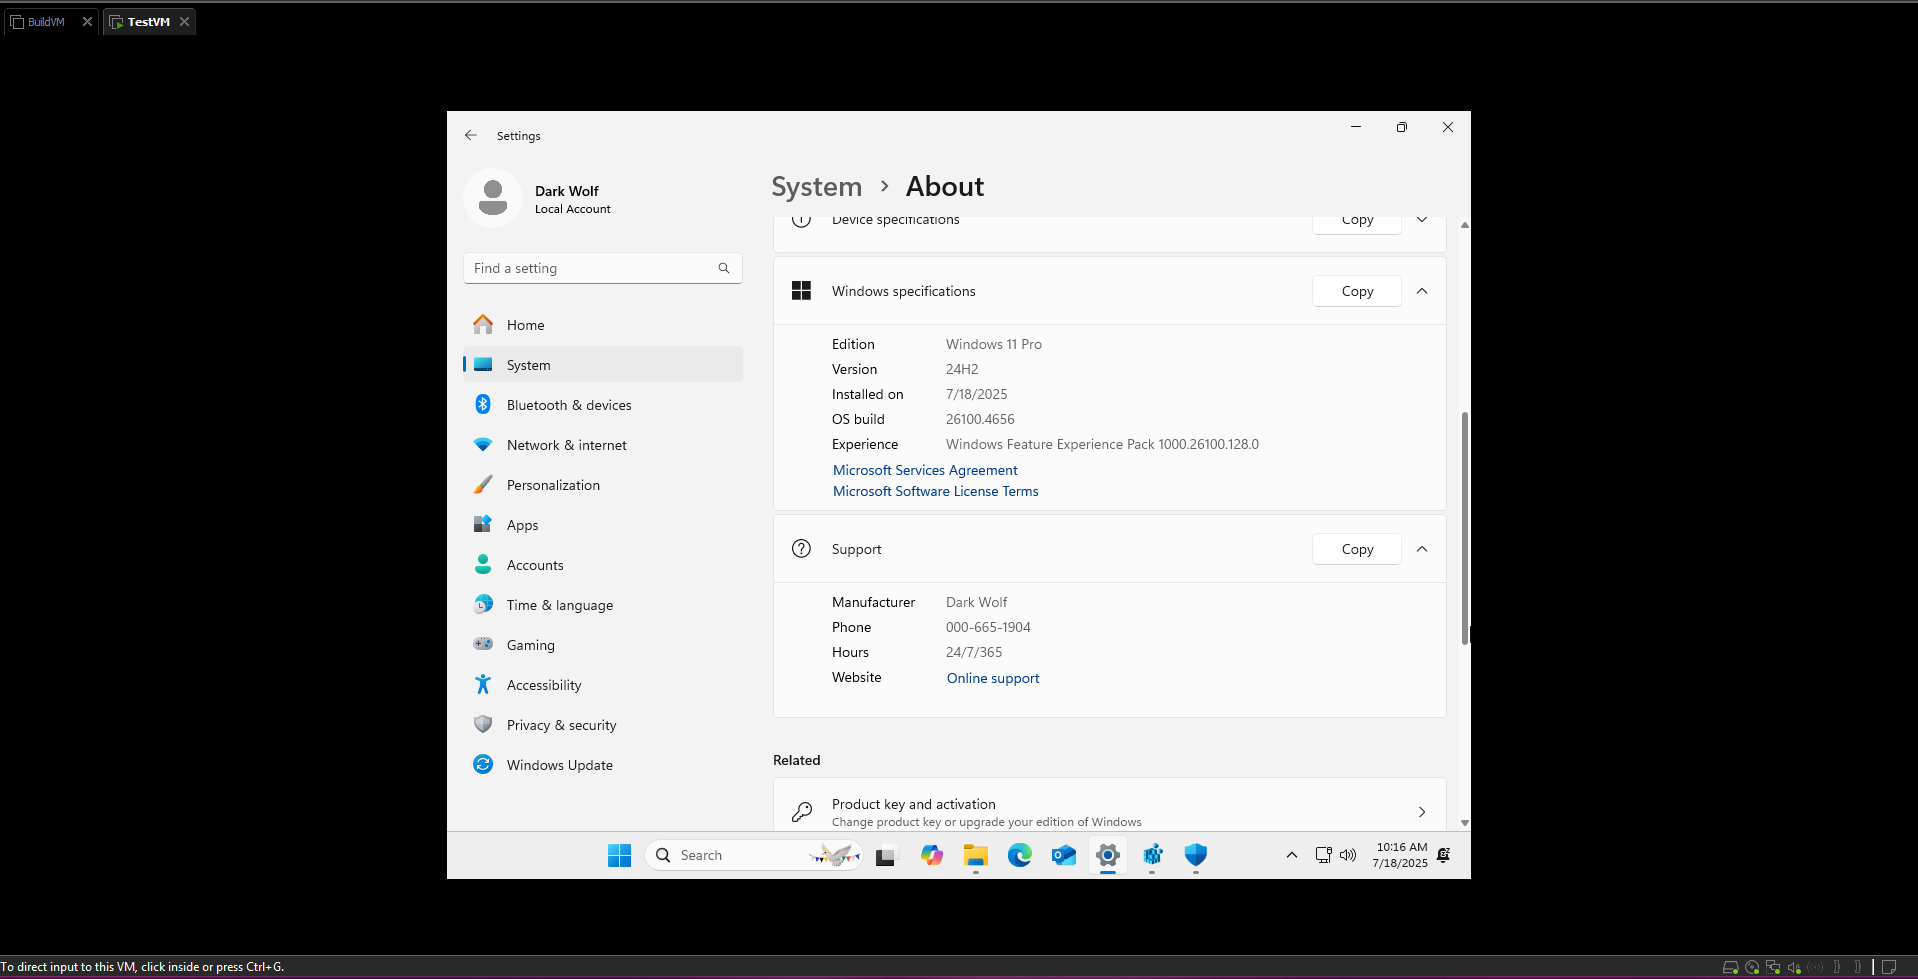Click the sound card status icon in VM bar
The image size is (1918, 979).
[1794, 967]
